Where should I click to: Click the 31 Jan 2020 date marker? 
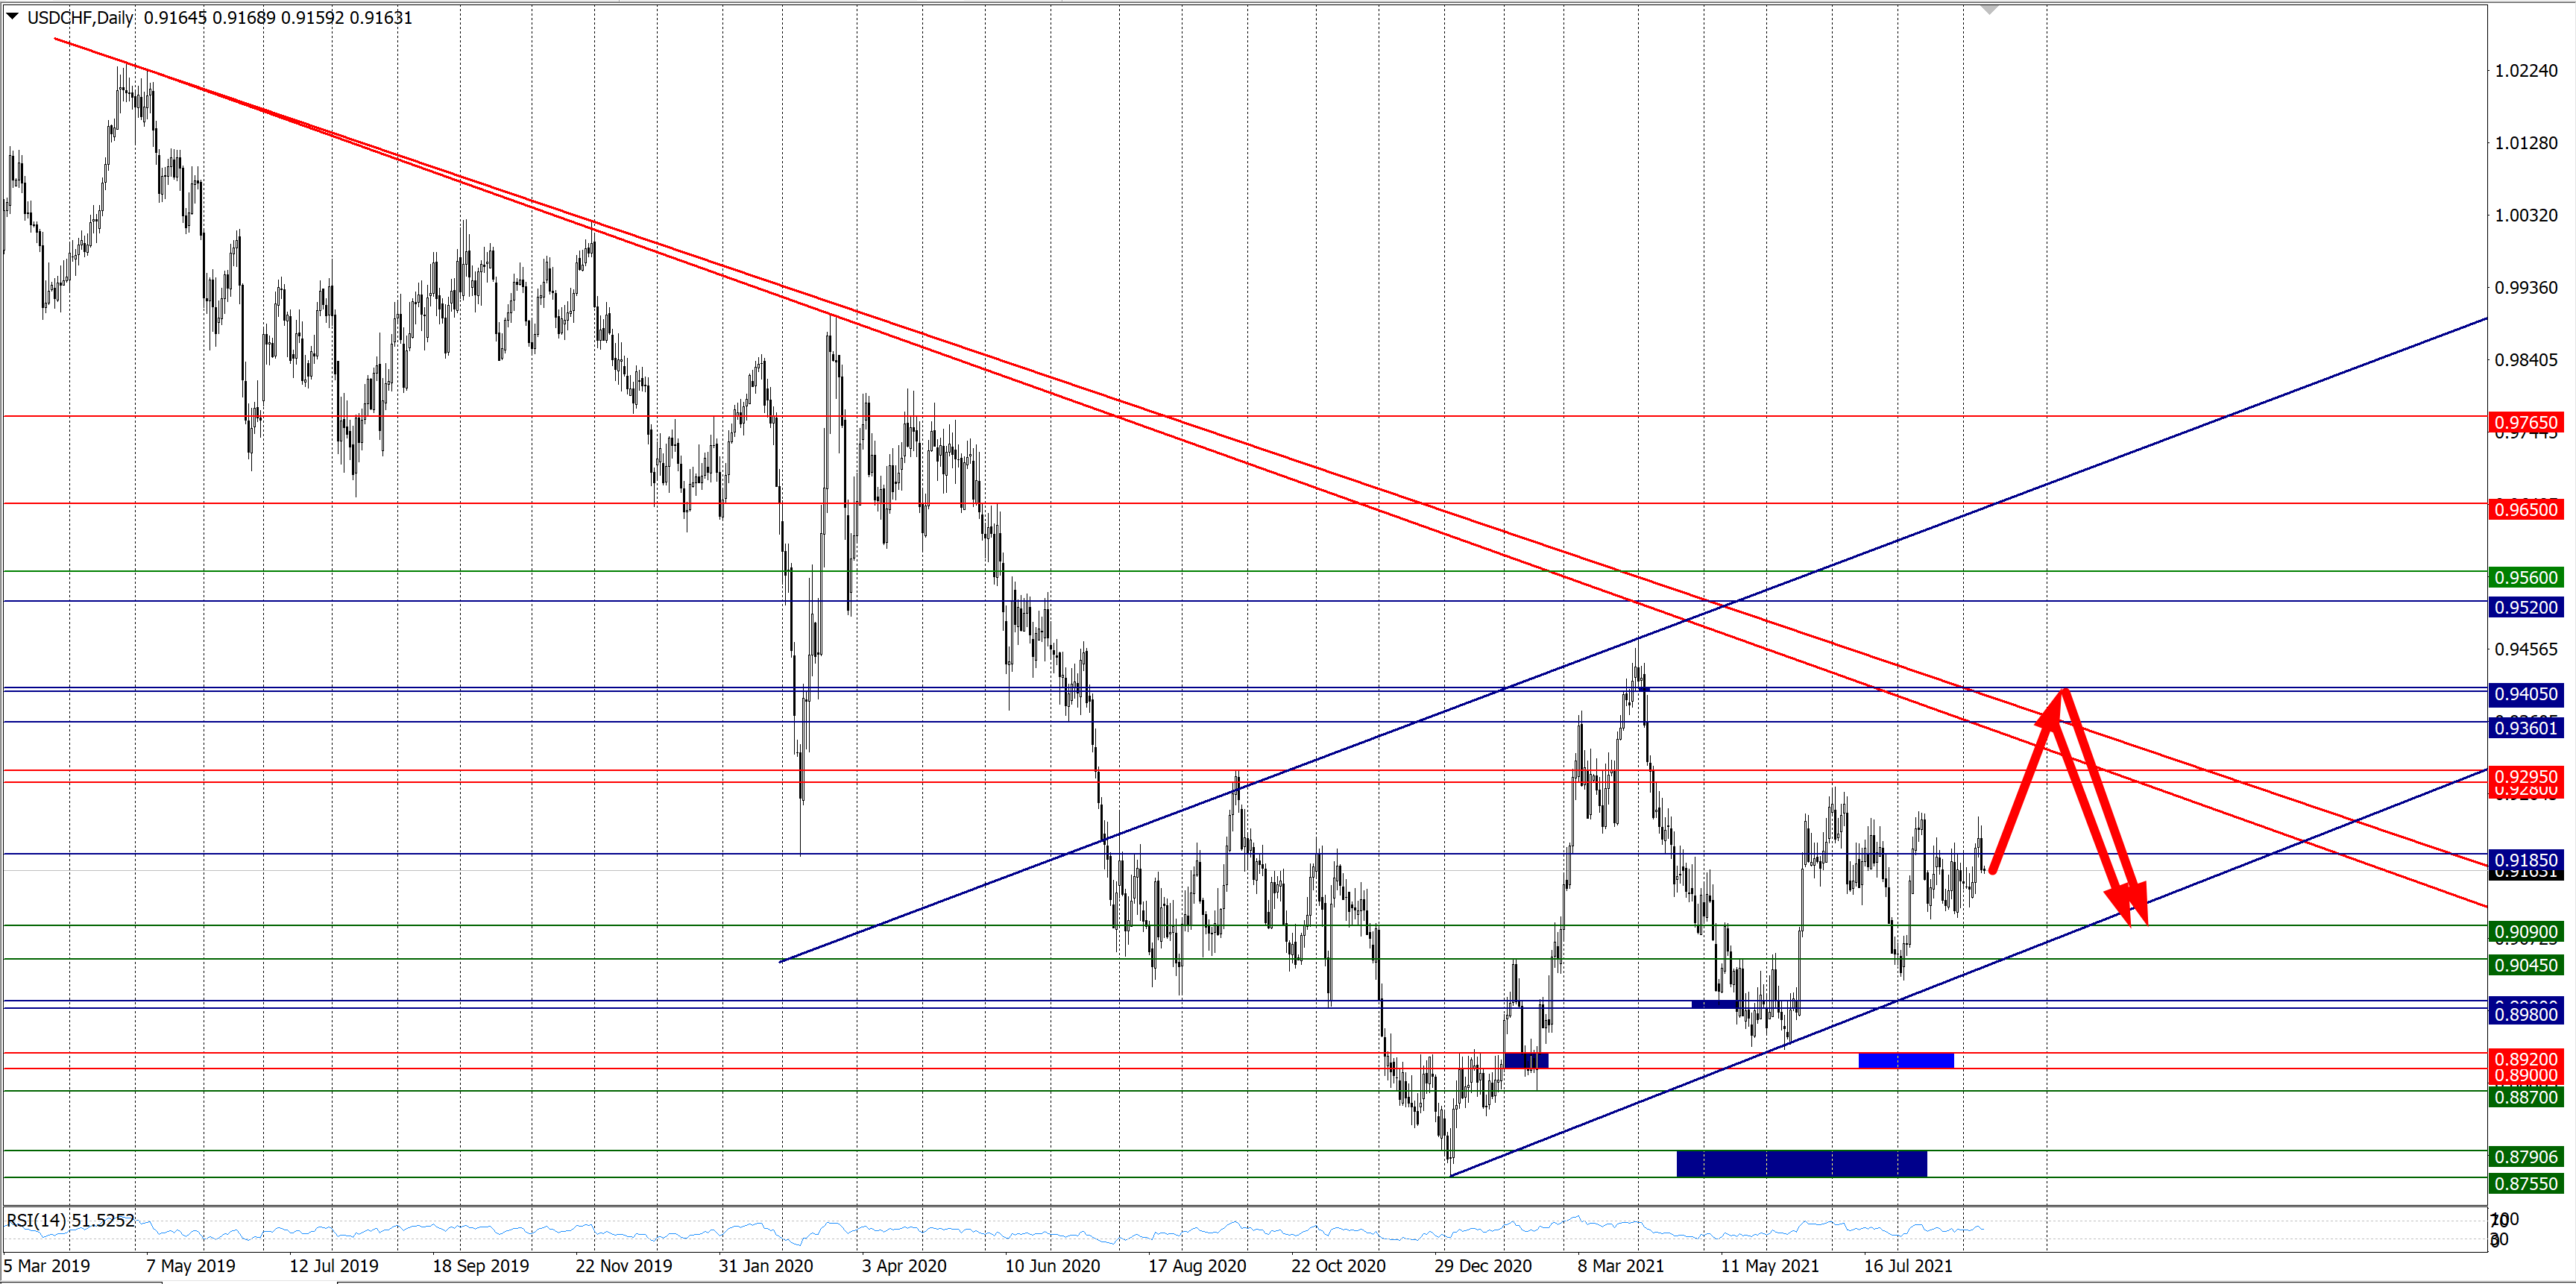pos(765,1266)
